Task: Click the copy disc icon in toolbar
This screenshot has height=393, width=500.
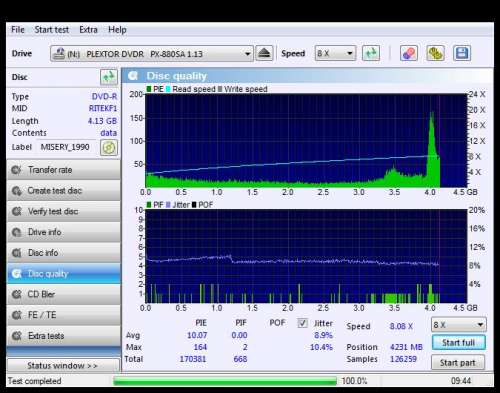Action: coord(435,53)
